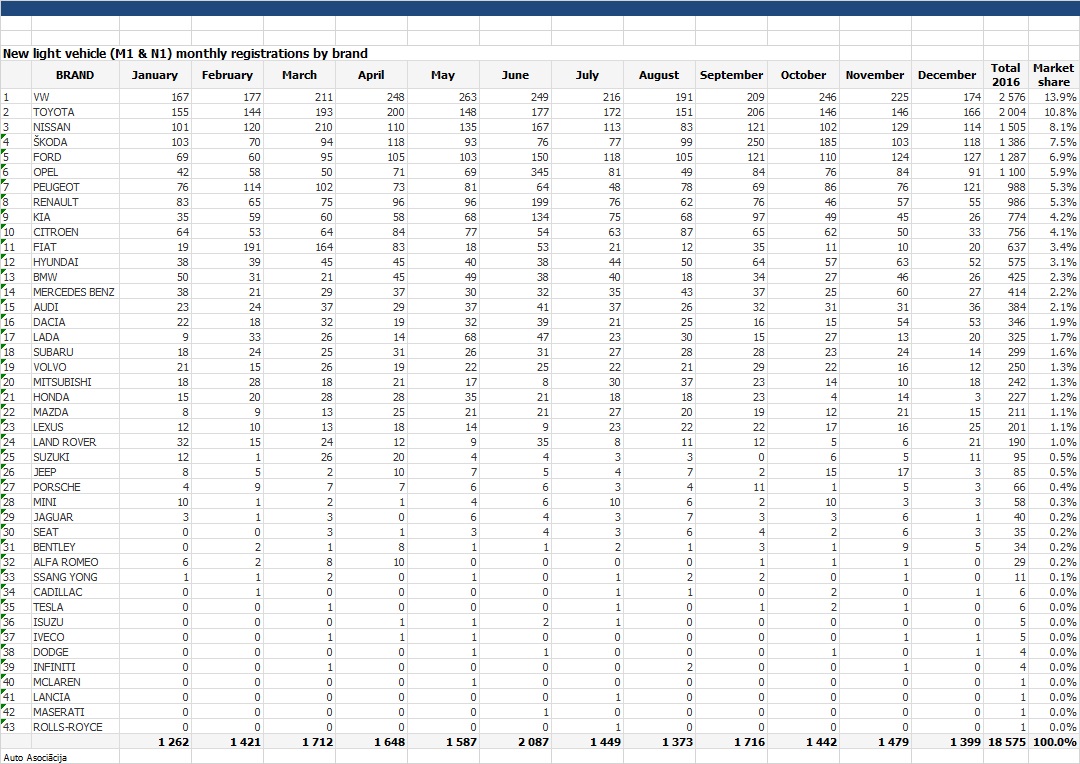Click the OPEL brand cell
Viewport: 1080px width, 764px height.
tap(75, 172)
